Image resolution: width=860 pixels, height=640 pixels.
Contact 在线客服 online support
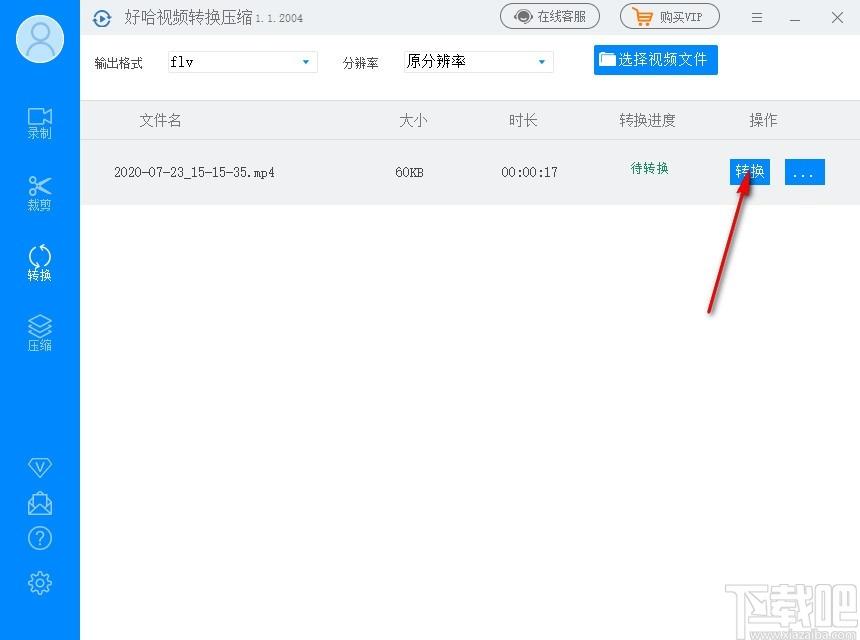click(550, 17)
